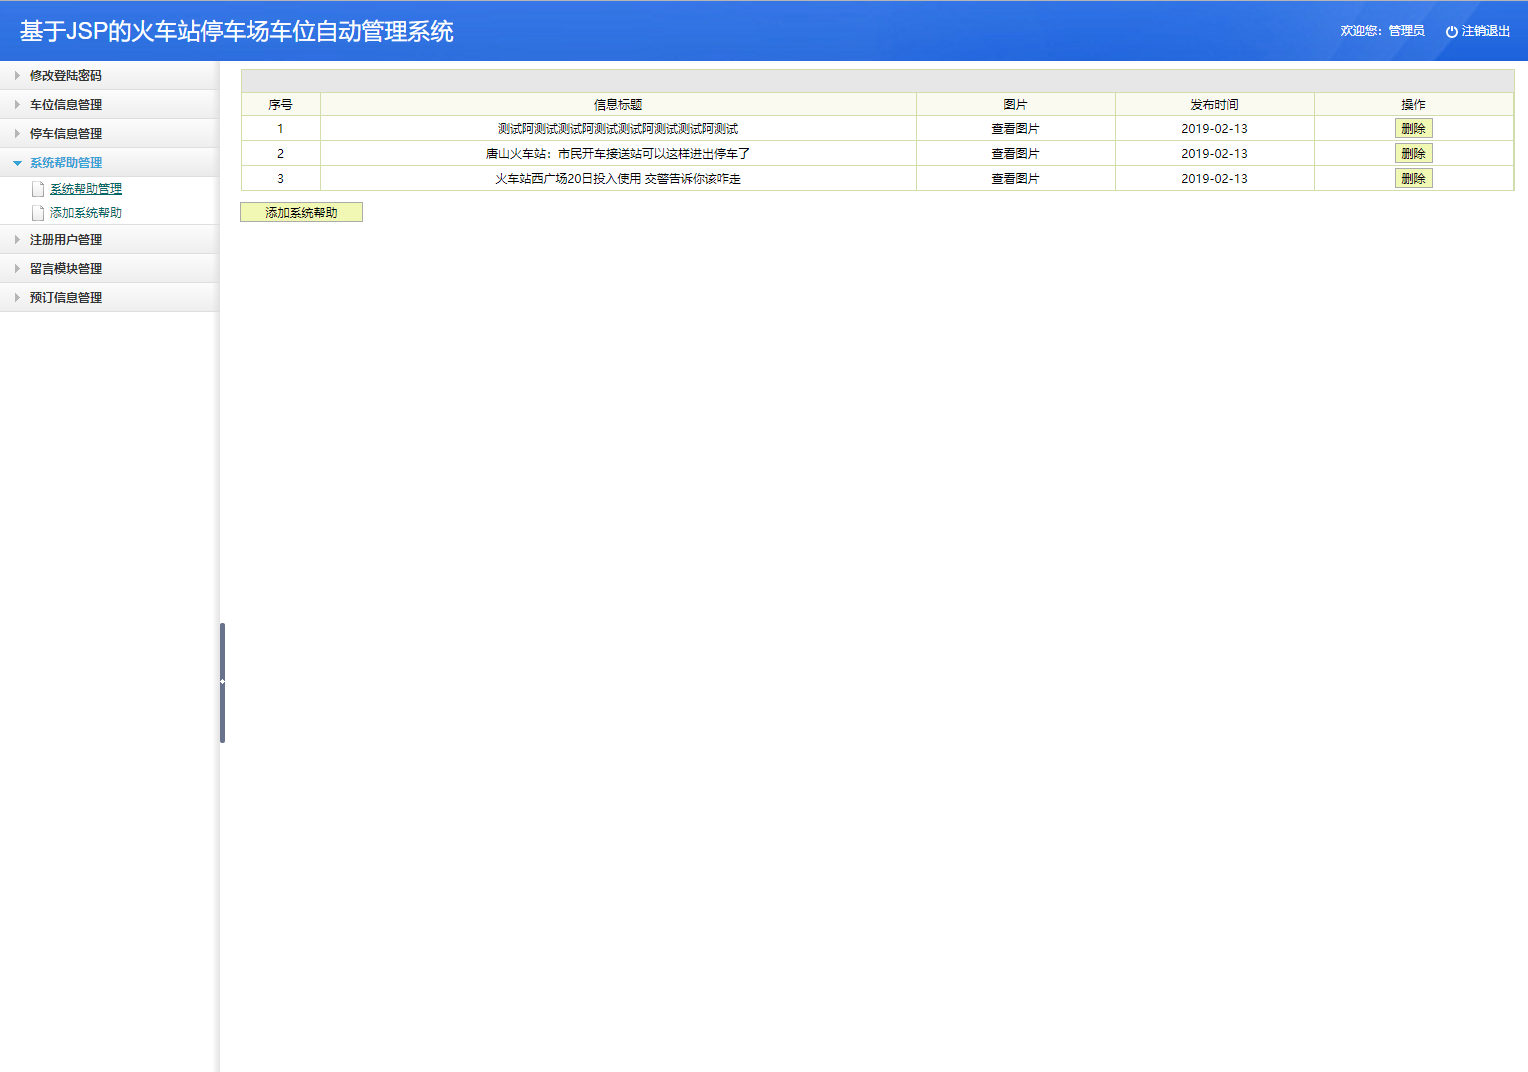Open 查看图片 for the 火车站西广场 row
The height and width of the screenshot is (1072, 1528).
click(1014, 178)
